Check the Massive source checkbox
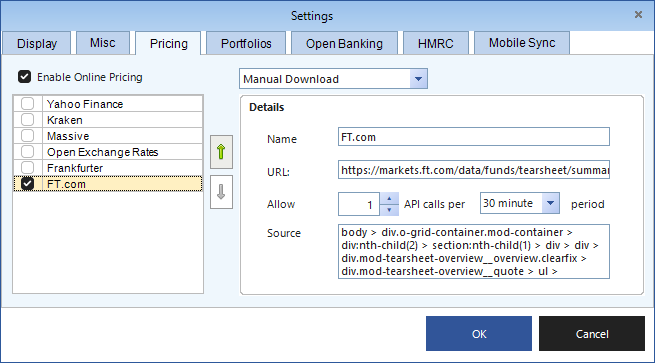655x363 pixels. [x=28, y=136]
